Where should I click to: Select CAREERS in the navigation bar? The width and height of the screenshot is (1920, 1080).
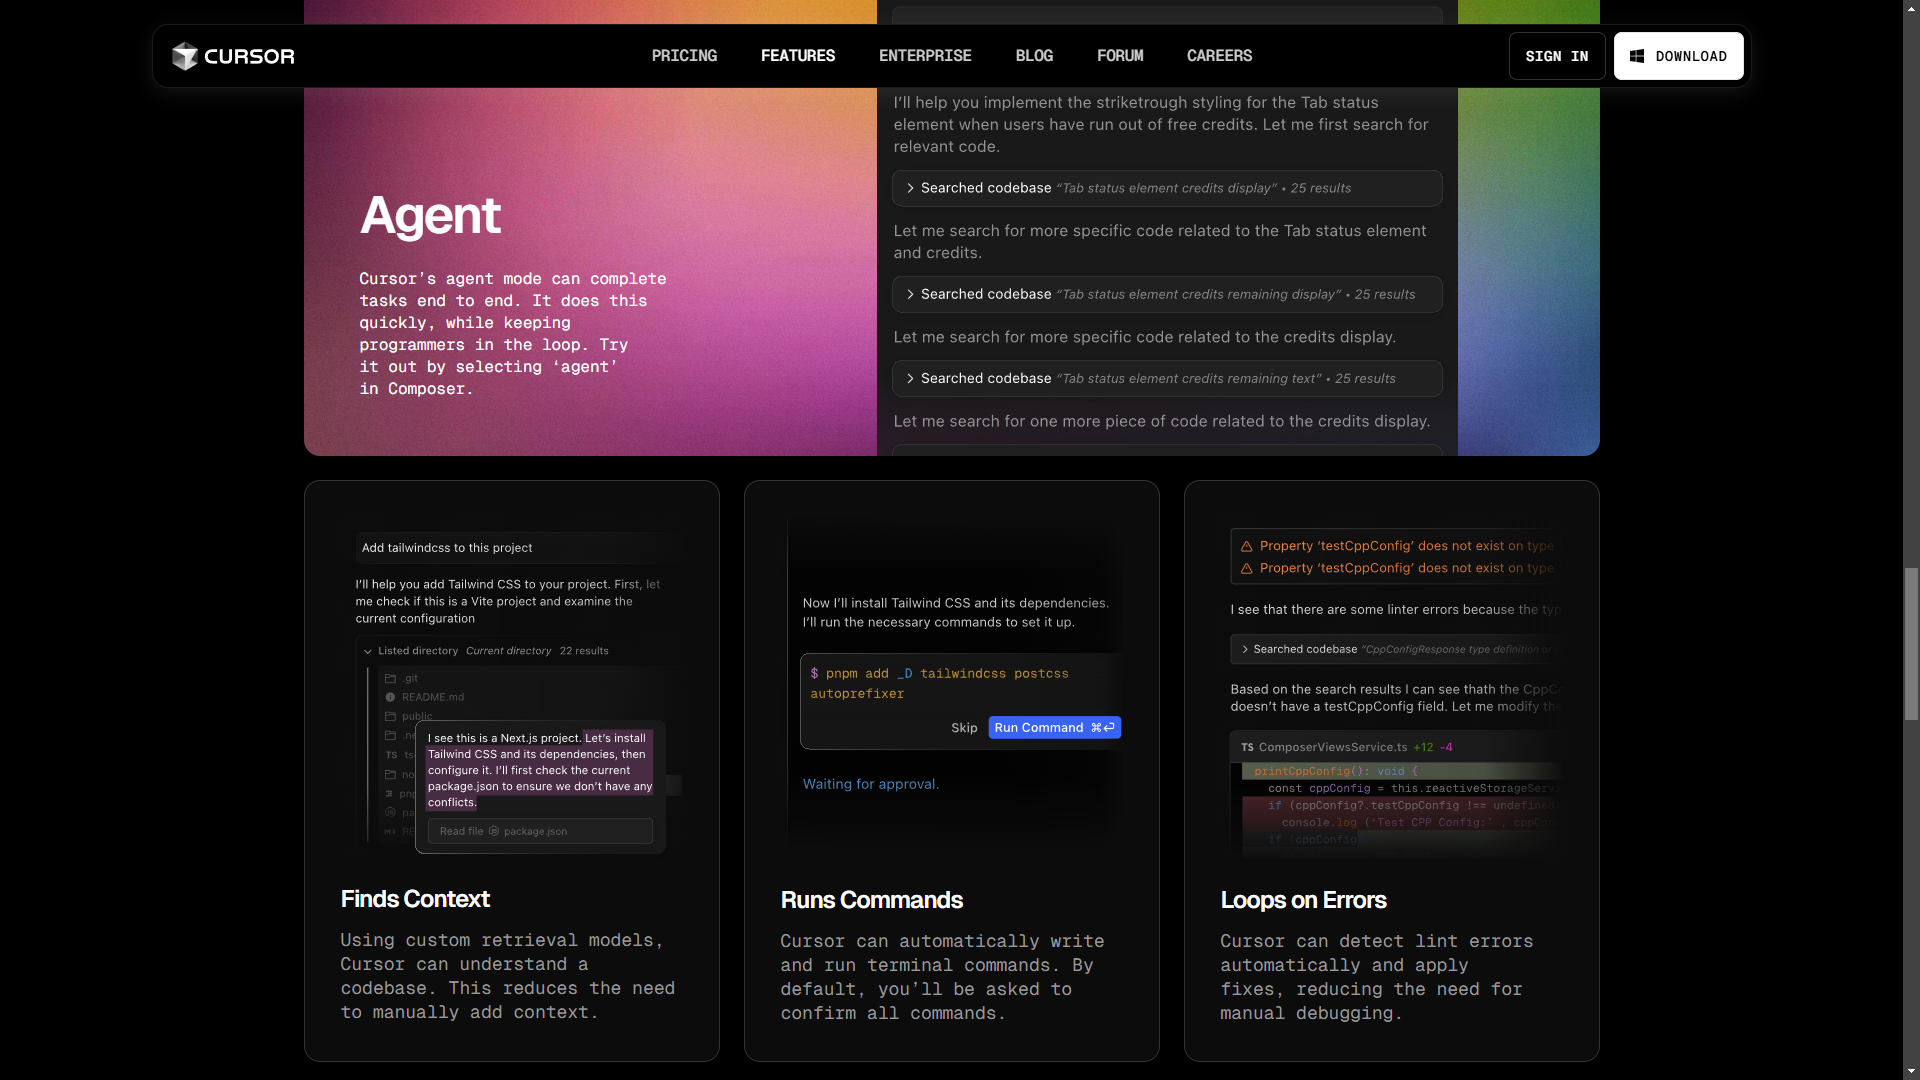tap(1219, 56)
